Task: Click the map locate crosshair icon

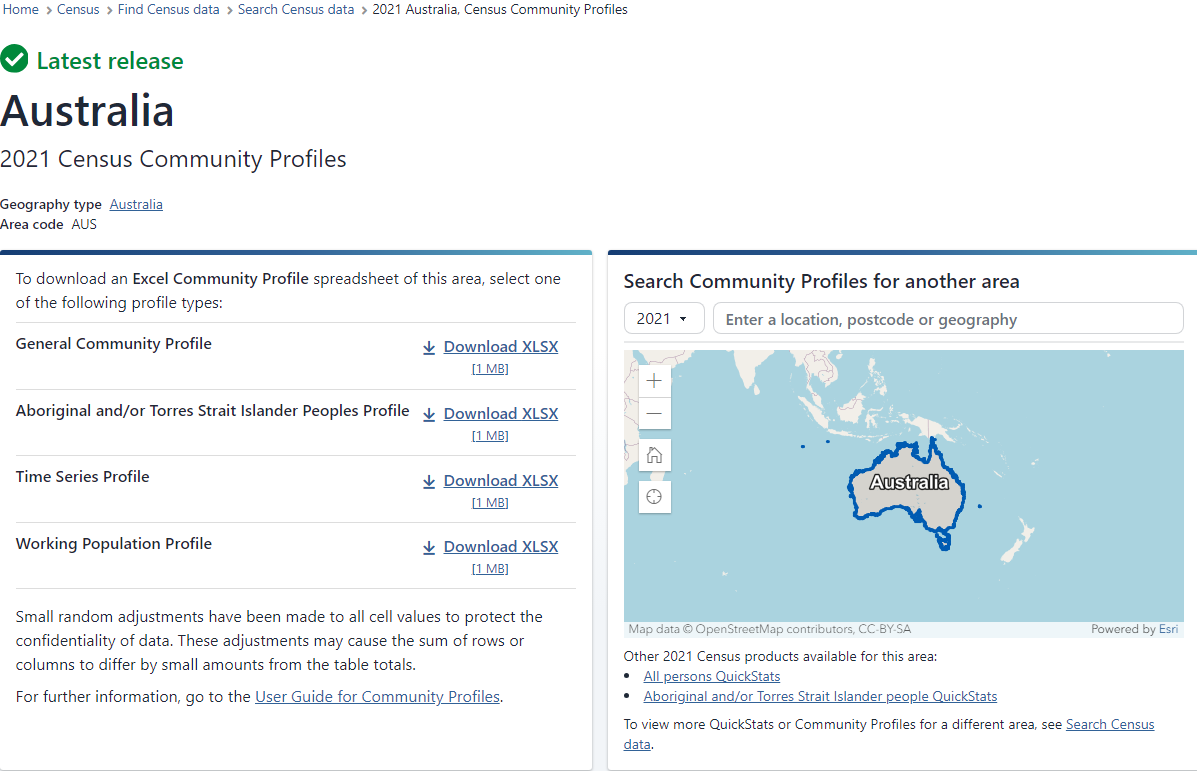Action: [654, 497]
